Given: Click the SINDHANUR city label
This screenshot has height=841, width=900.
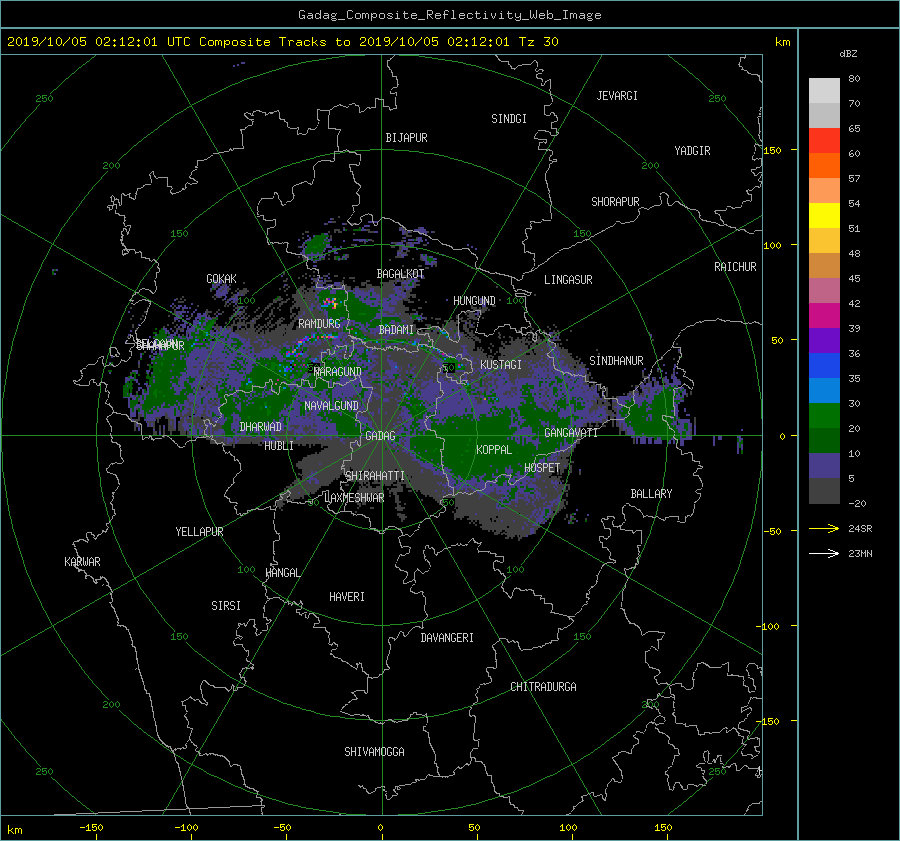Looking at the screenshot, I should (616, 361).
